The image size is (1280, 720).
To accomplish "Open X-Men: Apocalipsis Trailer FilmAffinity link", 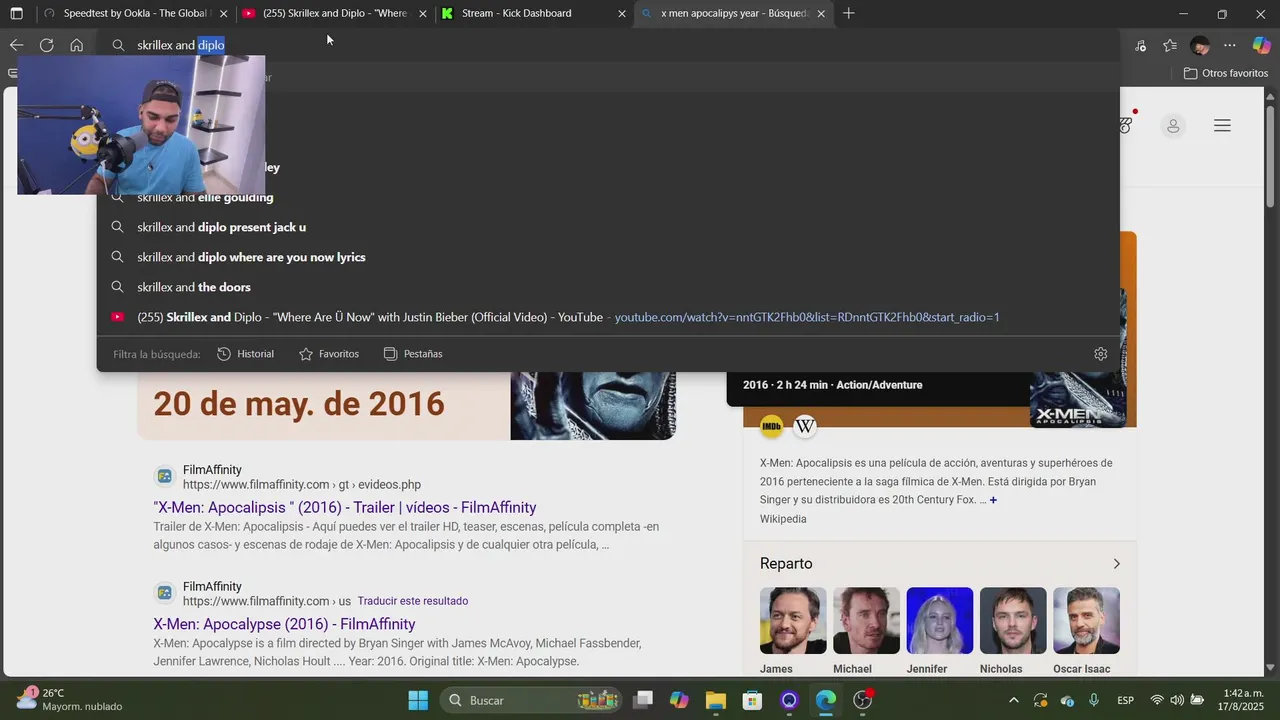I will tap(345, 508).
